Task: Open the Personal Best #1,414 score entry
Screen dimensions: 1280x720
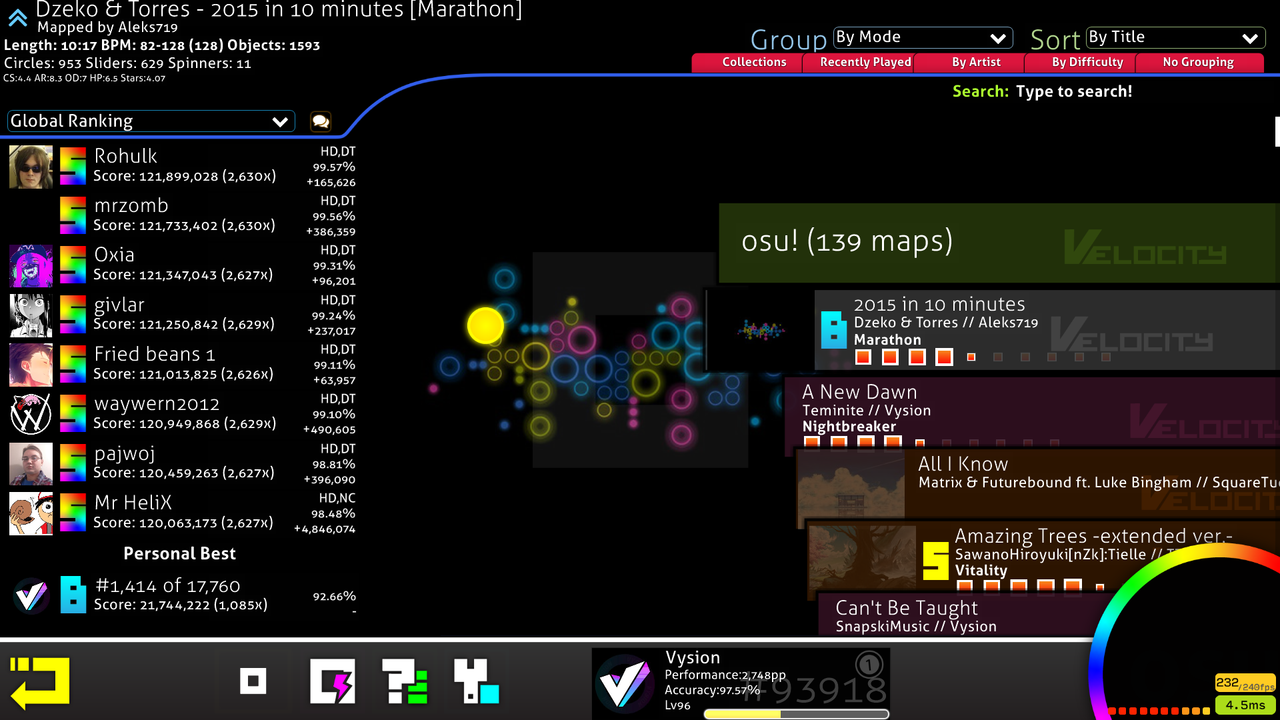Action: pos(182,595)
